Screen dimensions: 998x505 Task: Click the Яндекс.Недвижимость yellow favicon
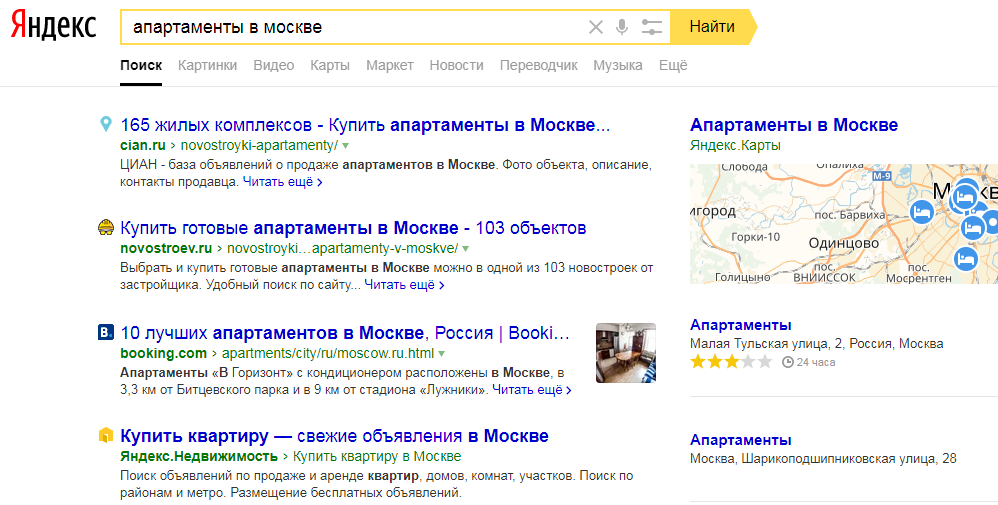coord(106,436)
